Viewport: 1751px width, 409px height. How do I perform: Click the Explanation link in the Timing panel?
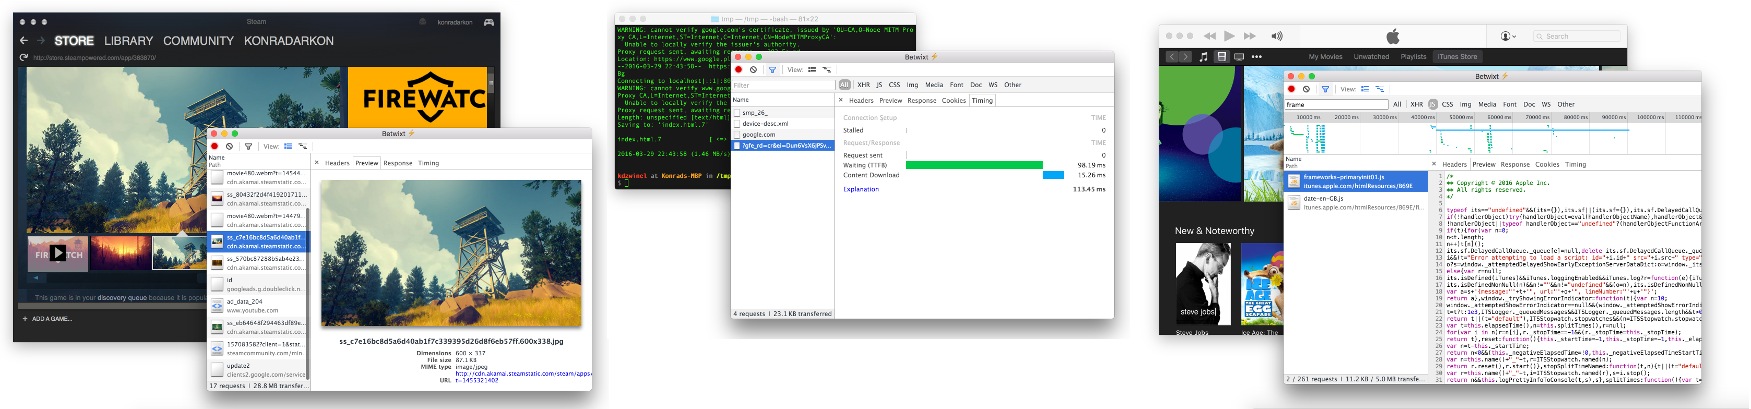coord(860,189)
